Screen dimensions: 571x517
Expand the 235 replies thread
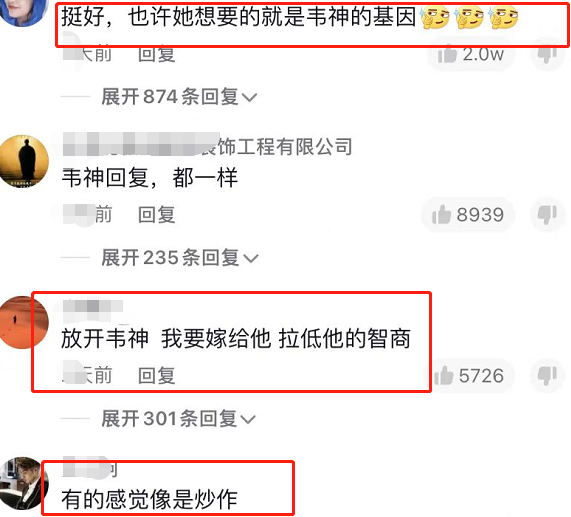coord(180,257)
